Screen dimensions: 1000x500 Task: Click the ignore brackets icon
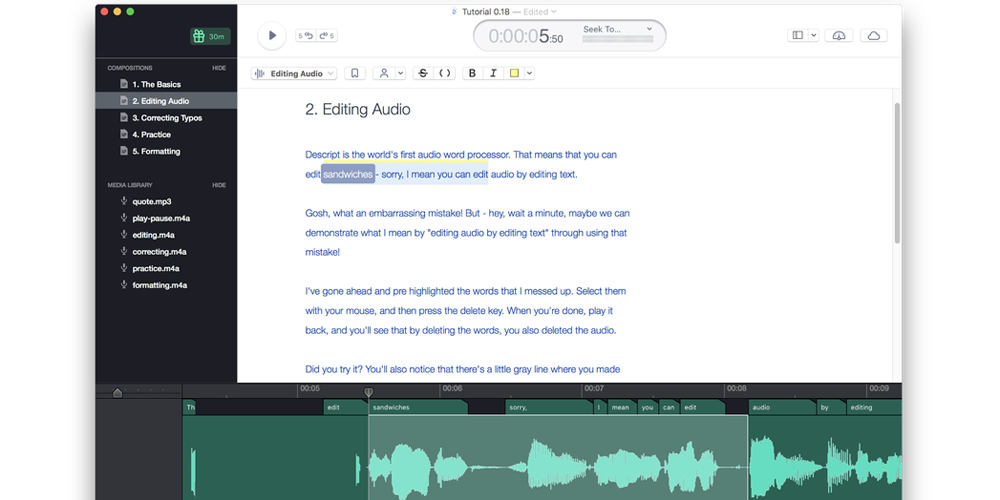[x=445, y=73]
